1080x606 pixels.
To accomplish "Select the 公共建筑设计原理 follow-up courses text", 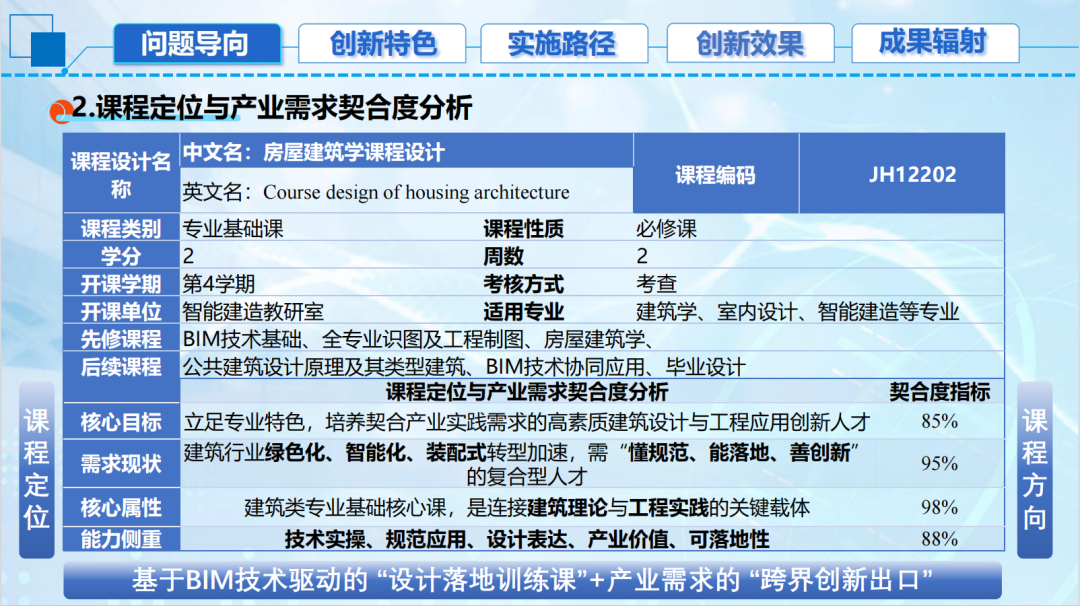I will tap(464, 366).
